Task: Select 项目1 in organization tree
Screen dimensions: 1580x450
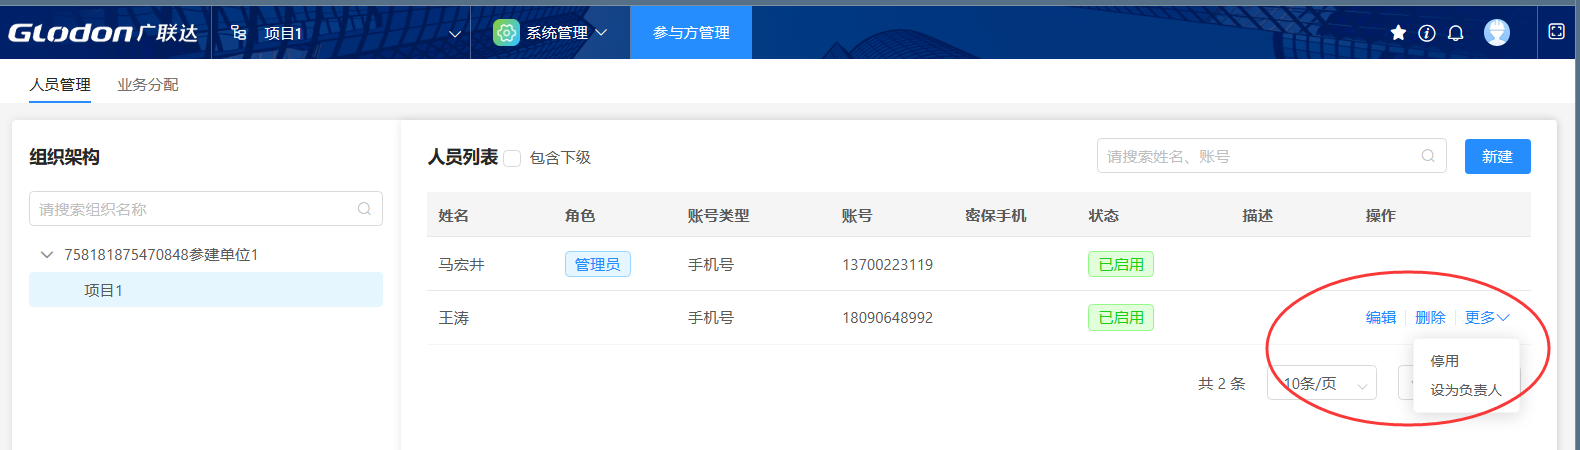Action: point(206,290)
